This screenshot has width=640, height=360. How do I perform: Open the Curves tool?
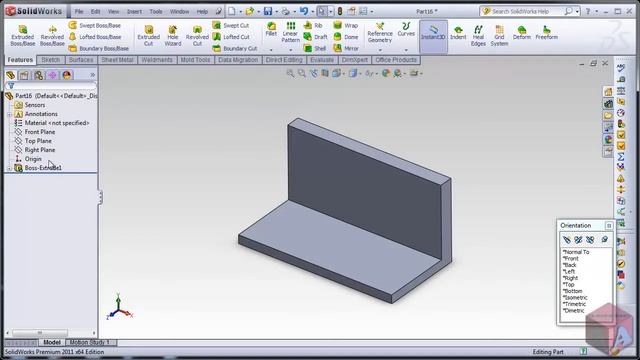tap(406, 29)
